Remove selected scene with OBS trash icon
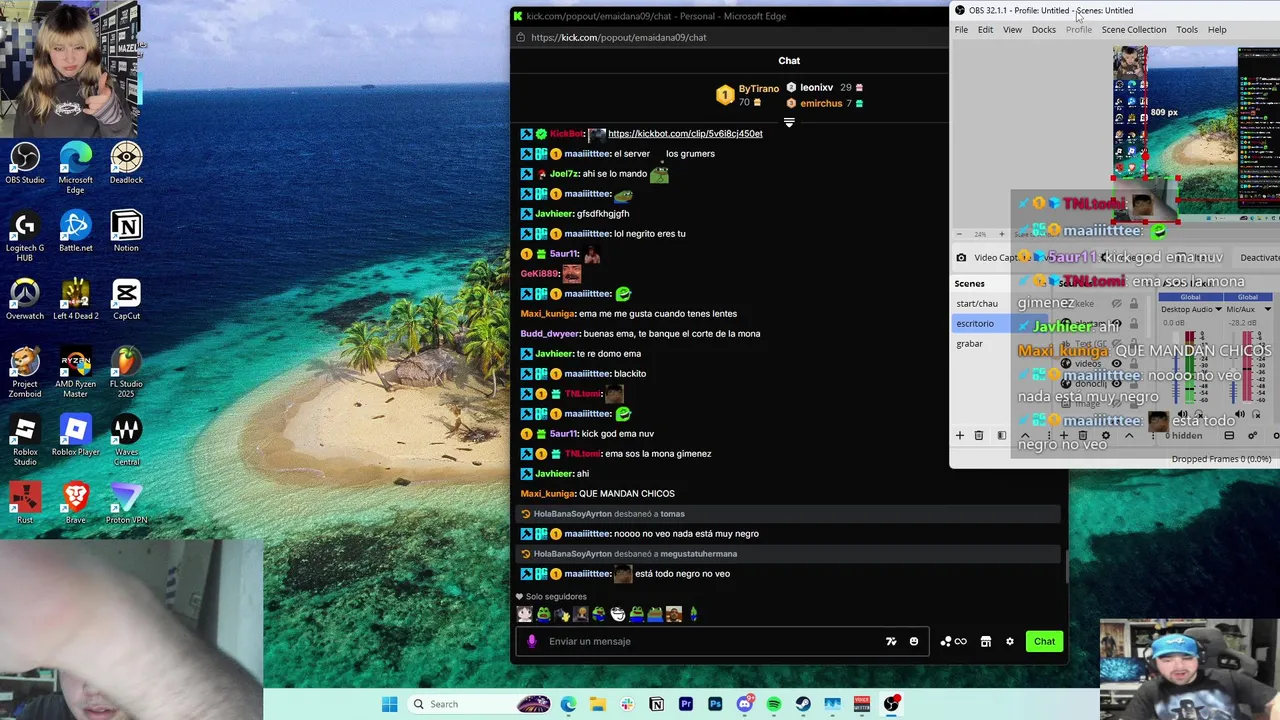This screenshot has height=720, width=1280. pyautogui.click(x=979, y=435)
